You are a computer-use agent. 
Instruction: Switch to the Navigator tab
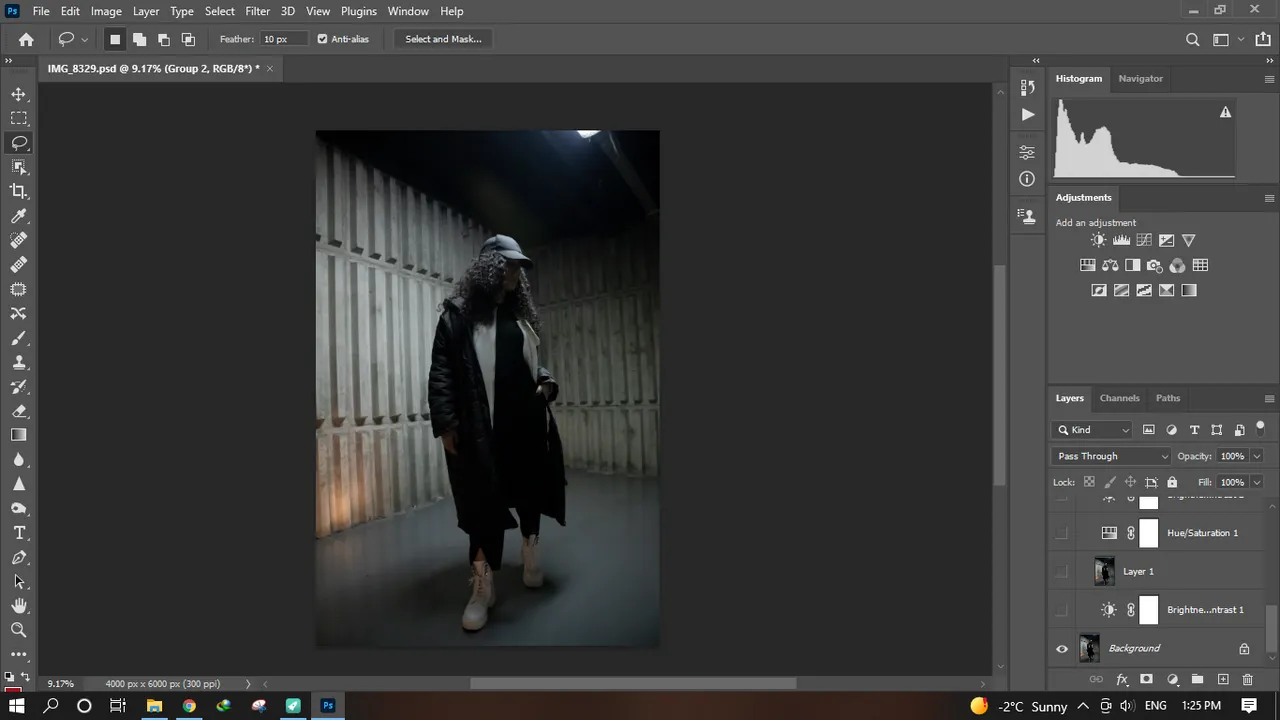(1140, 78)
